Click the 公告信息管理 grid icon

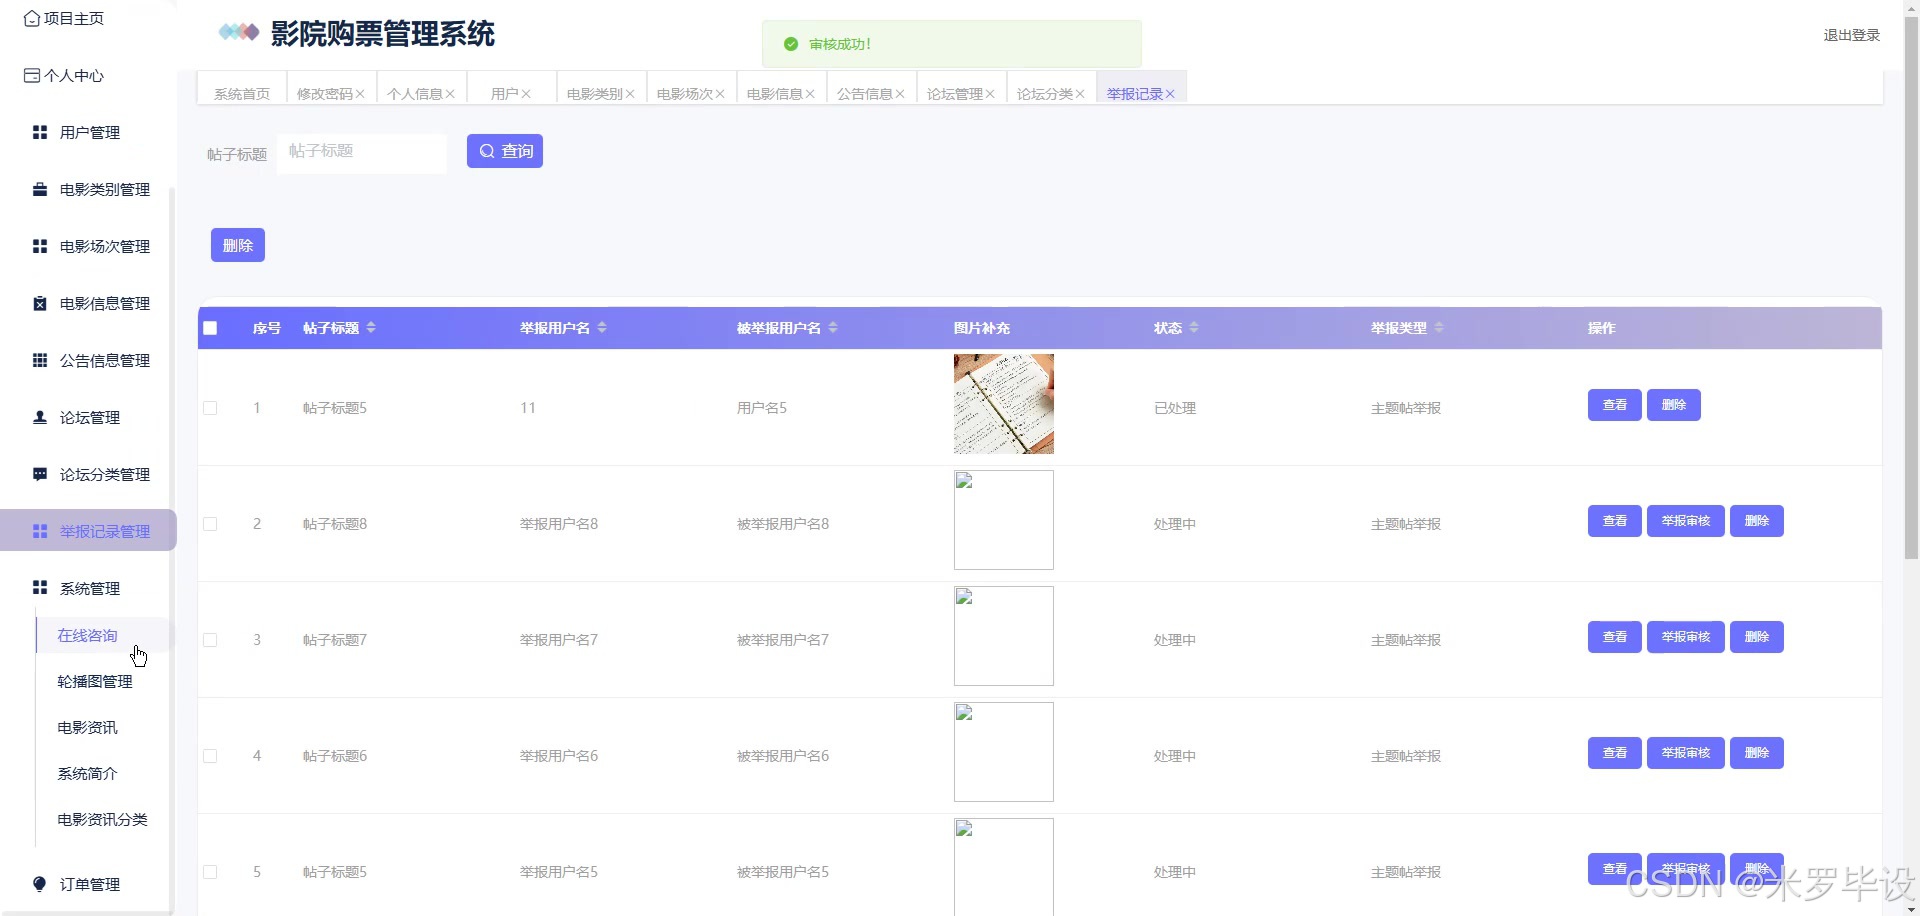(40, 360)
